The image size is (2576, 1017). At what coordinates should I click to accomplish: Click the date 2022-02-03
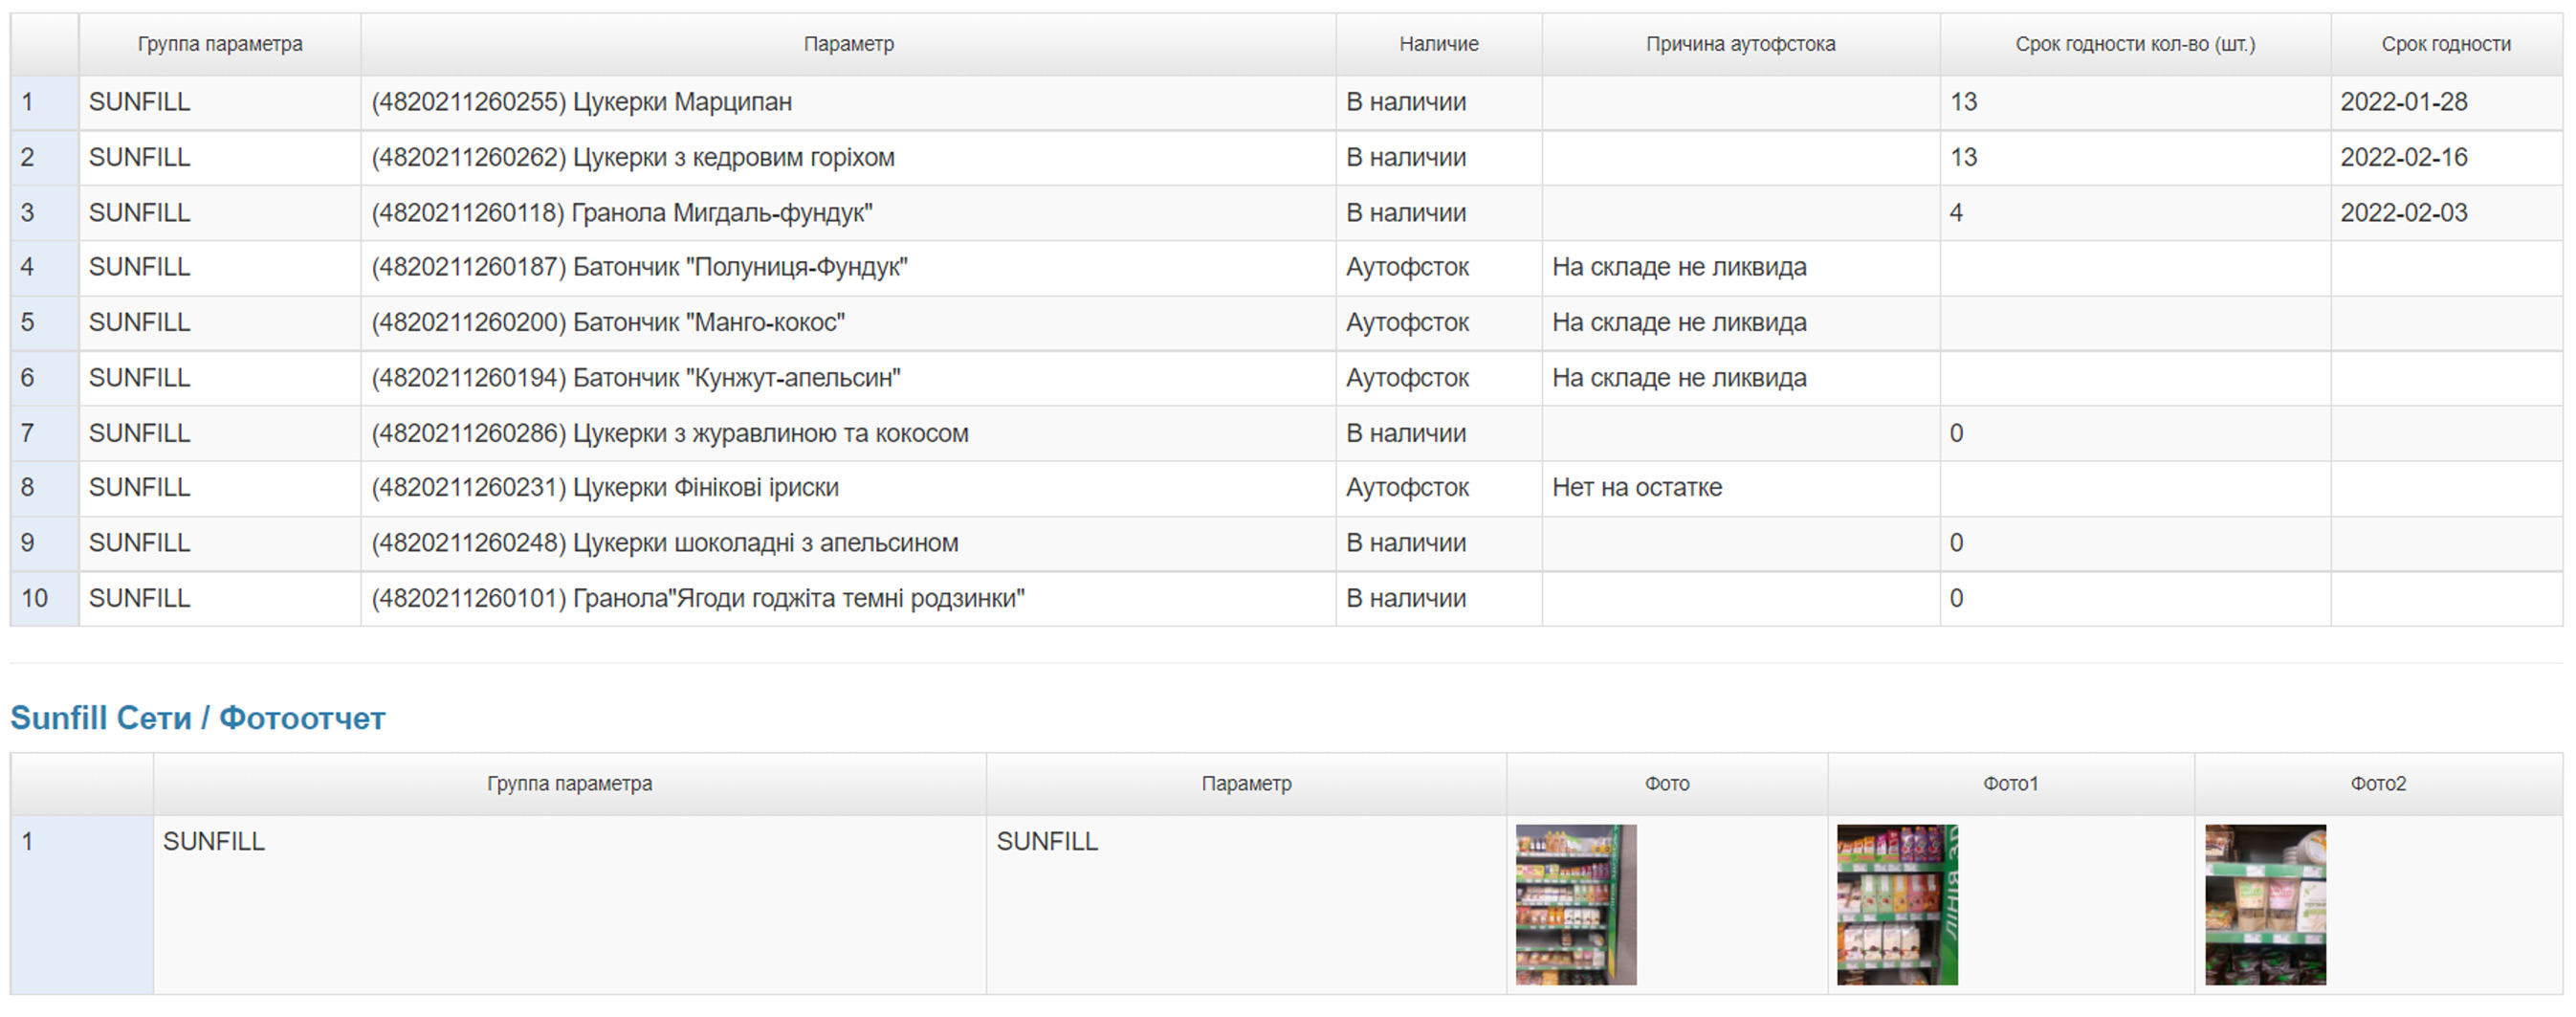(x=2403, y=212)
